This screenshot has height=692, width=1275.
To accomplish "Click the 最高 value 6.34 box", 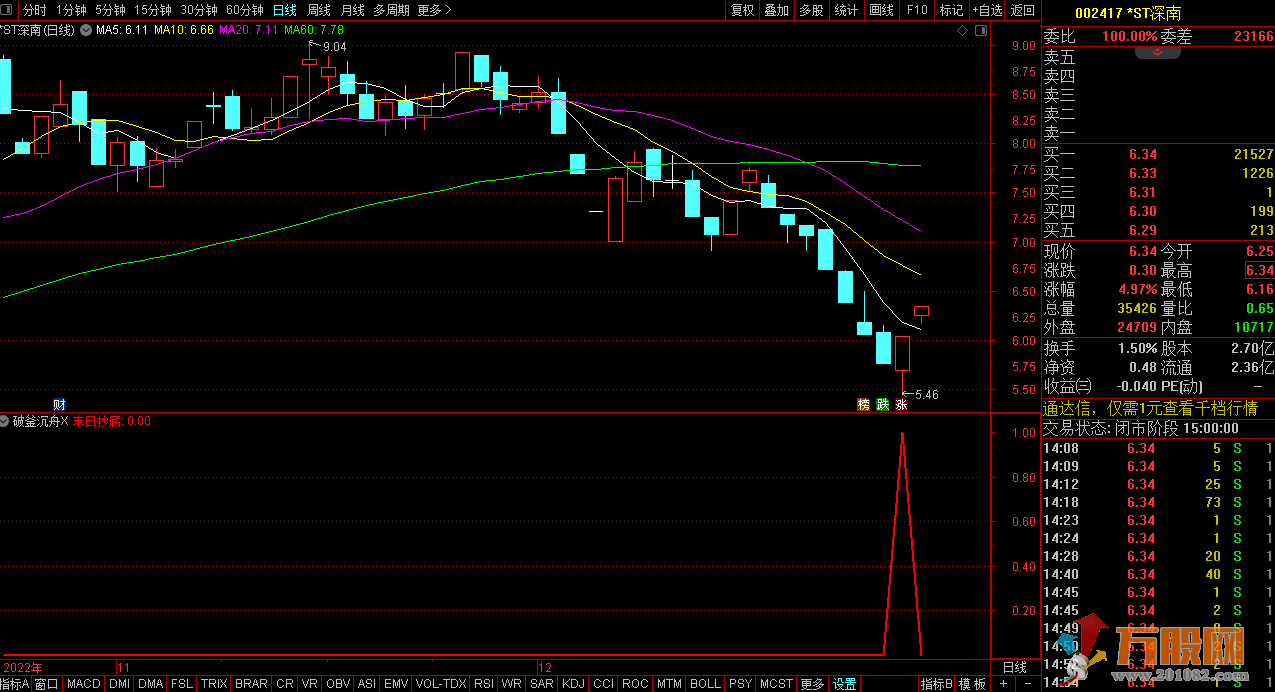I will coord(1259,270).
